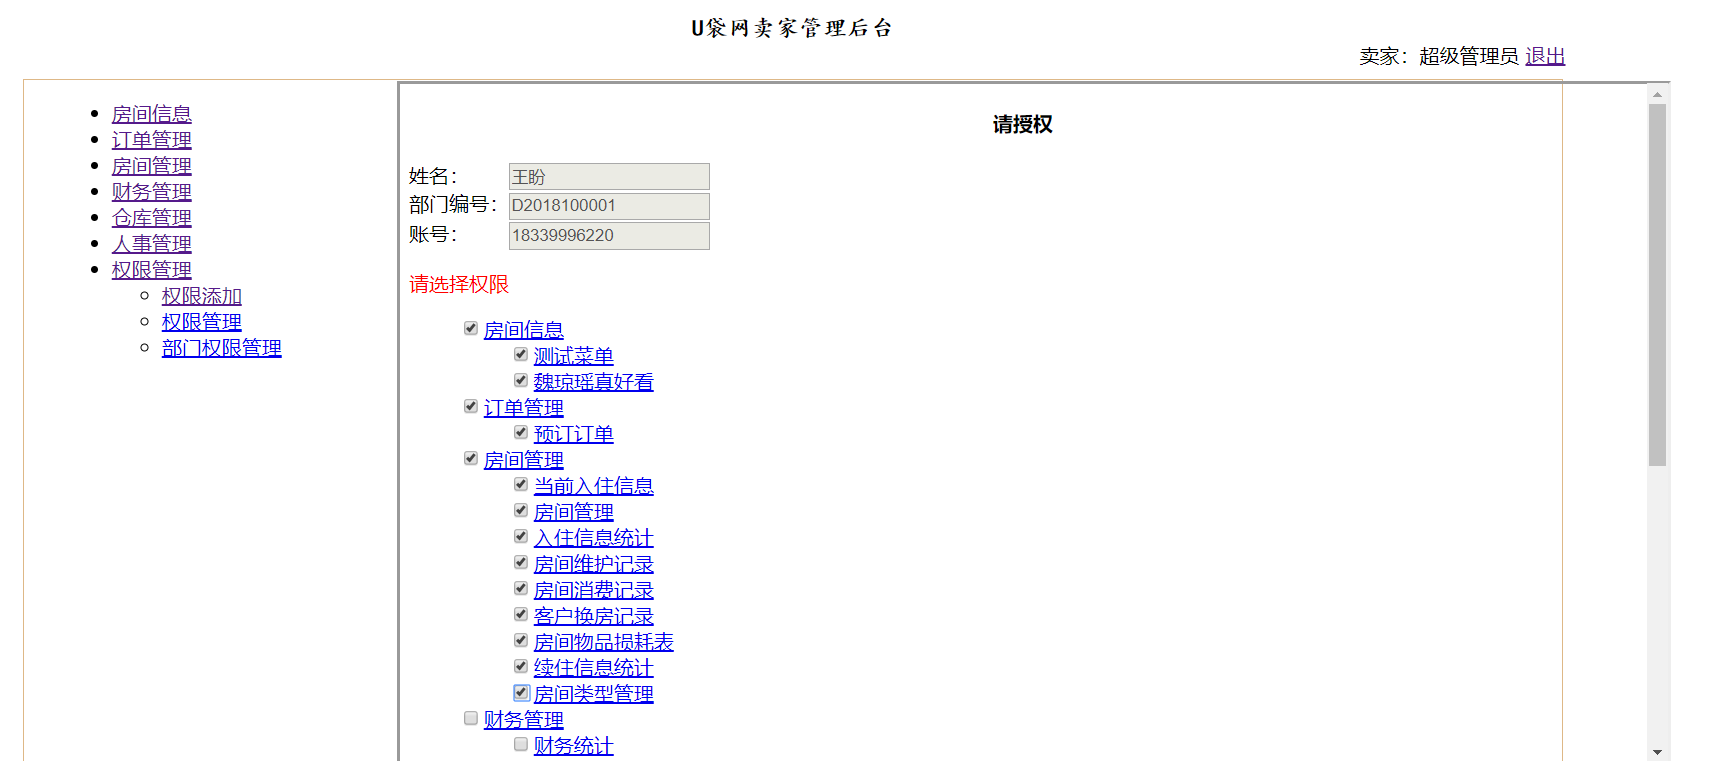
Task: Uncheck the 房间消费记录 checkbox
Action: pyautogui.click(x=521, y=588)
